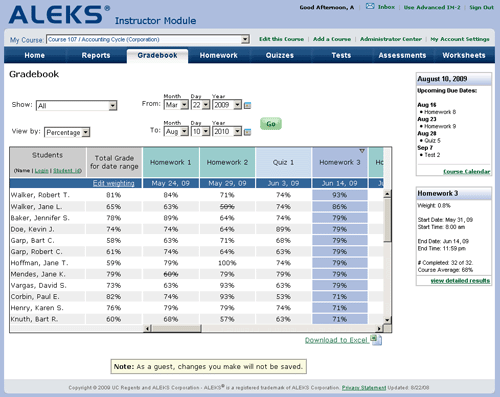Open the To Month dropdown
500x397 pixels.
point(176,131)
